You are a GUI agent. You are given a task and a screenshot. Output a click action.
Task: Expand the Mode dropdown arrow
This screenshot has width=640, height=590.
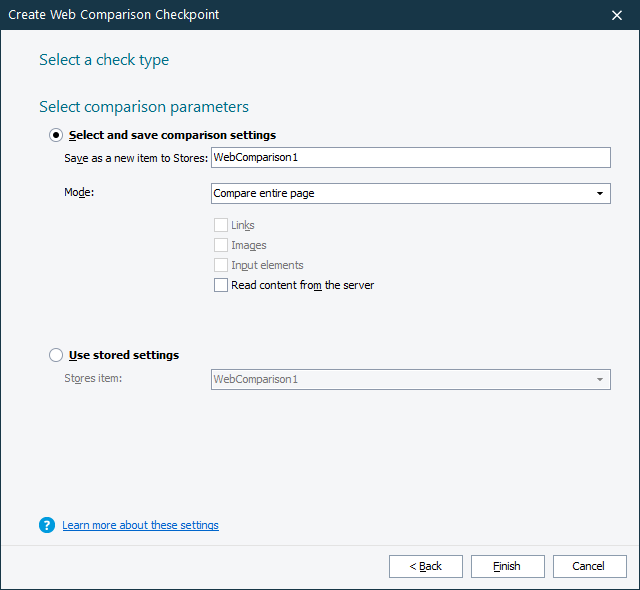click(600, 193)
